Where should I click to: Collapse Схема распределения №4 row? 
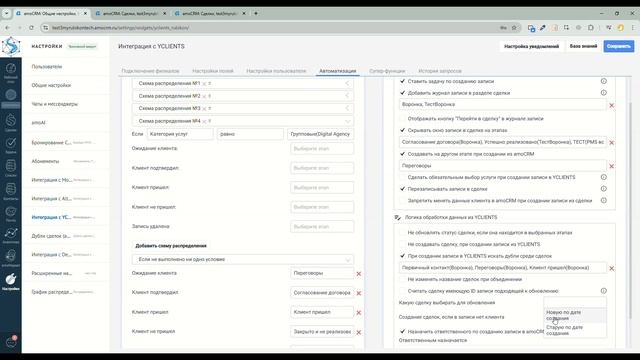point(347,121)
